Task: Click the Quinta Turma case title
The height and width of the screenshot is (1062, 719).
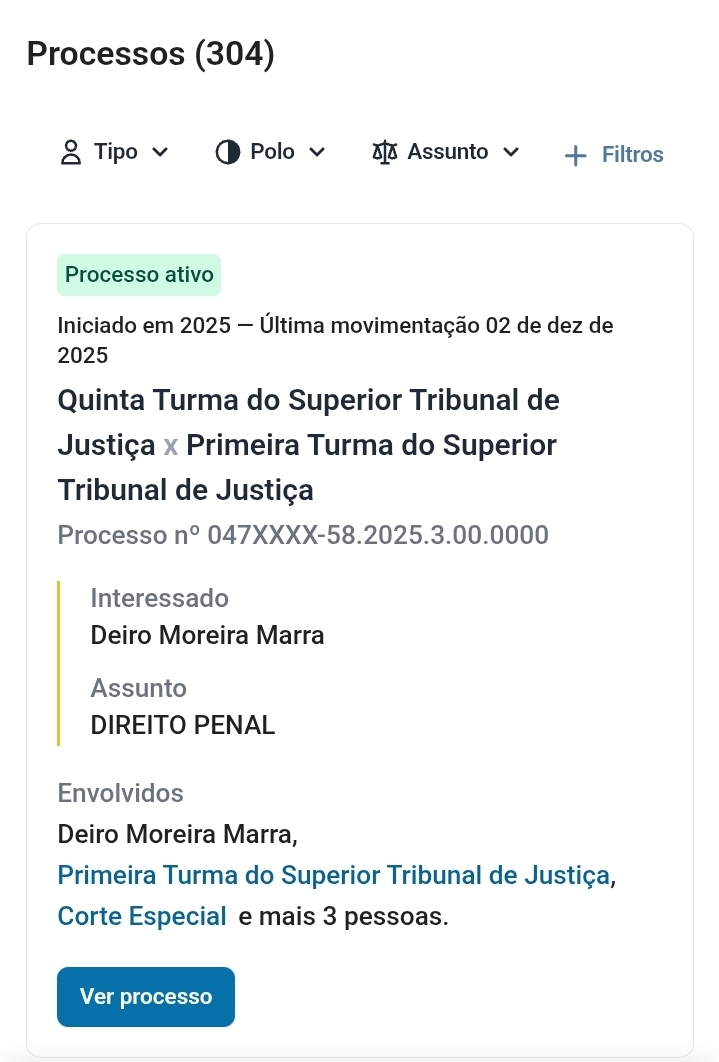Action: tap(308, 444)
